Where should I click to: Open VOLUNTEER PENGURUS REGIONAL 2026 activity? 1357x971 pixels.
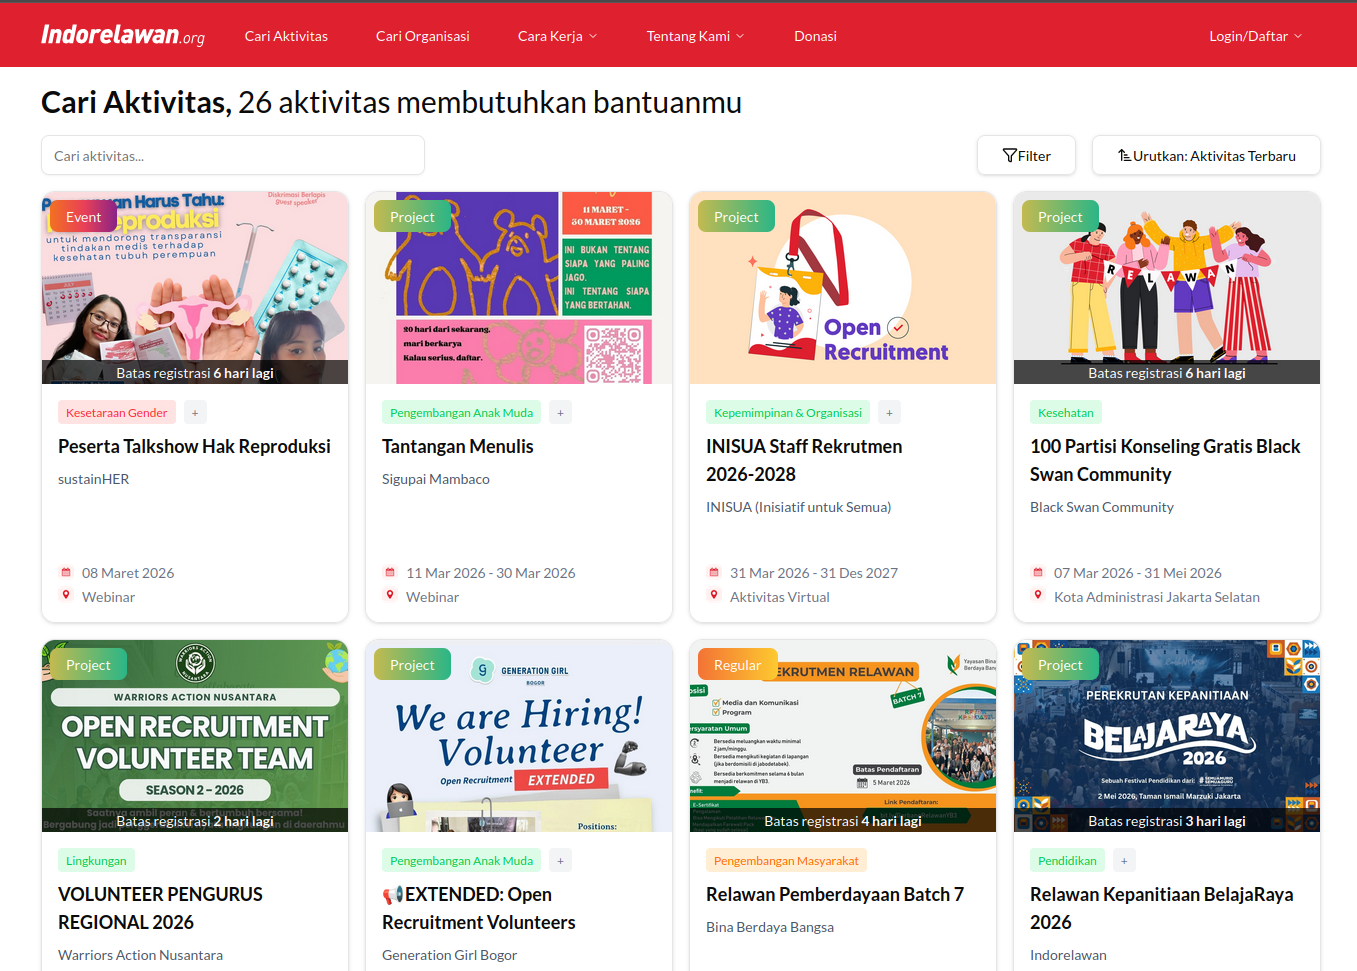pos(160,908)
